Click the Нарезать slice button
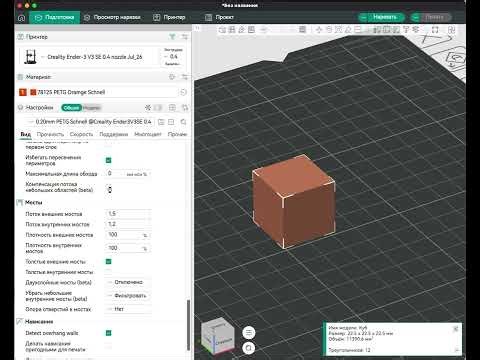Screen dimensions: 480x360 click(x=385, y=17)
